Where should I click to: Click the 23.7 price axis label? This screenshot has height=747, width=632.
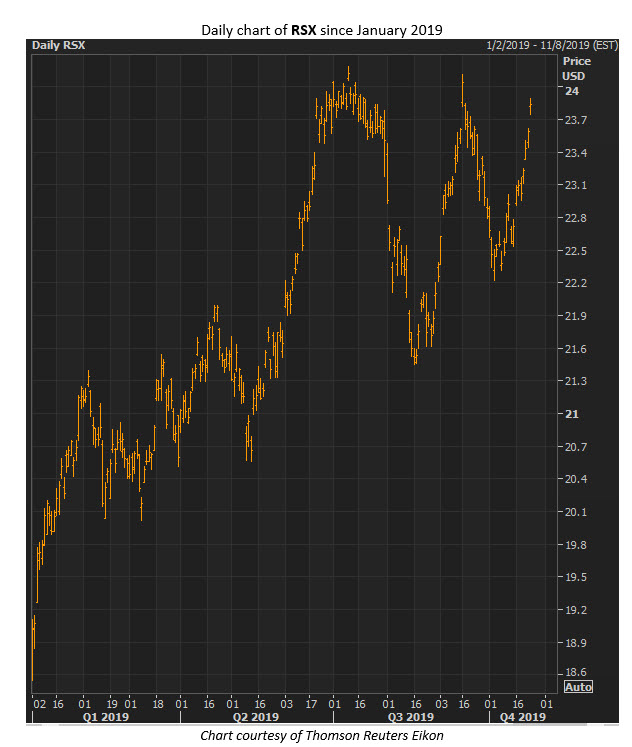tap(575, 120)
